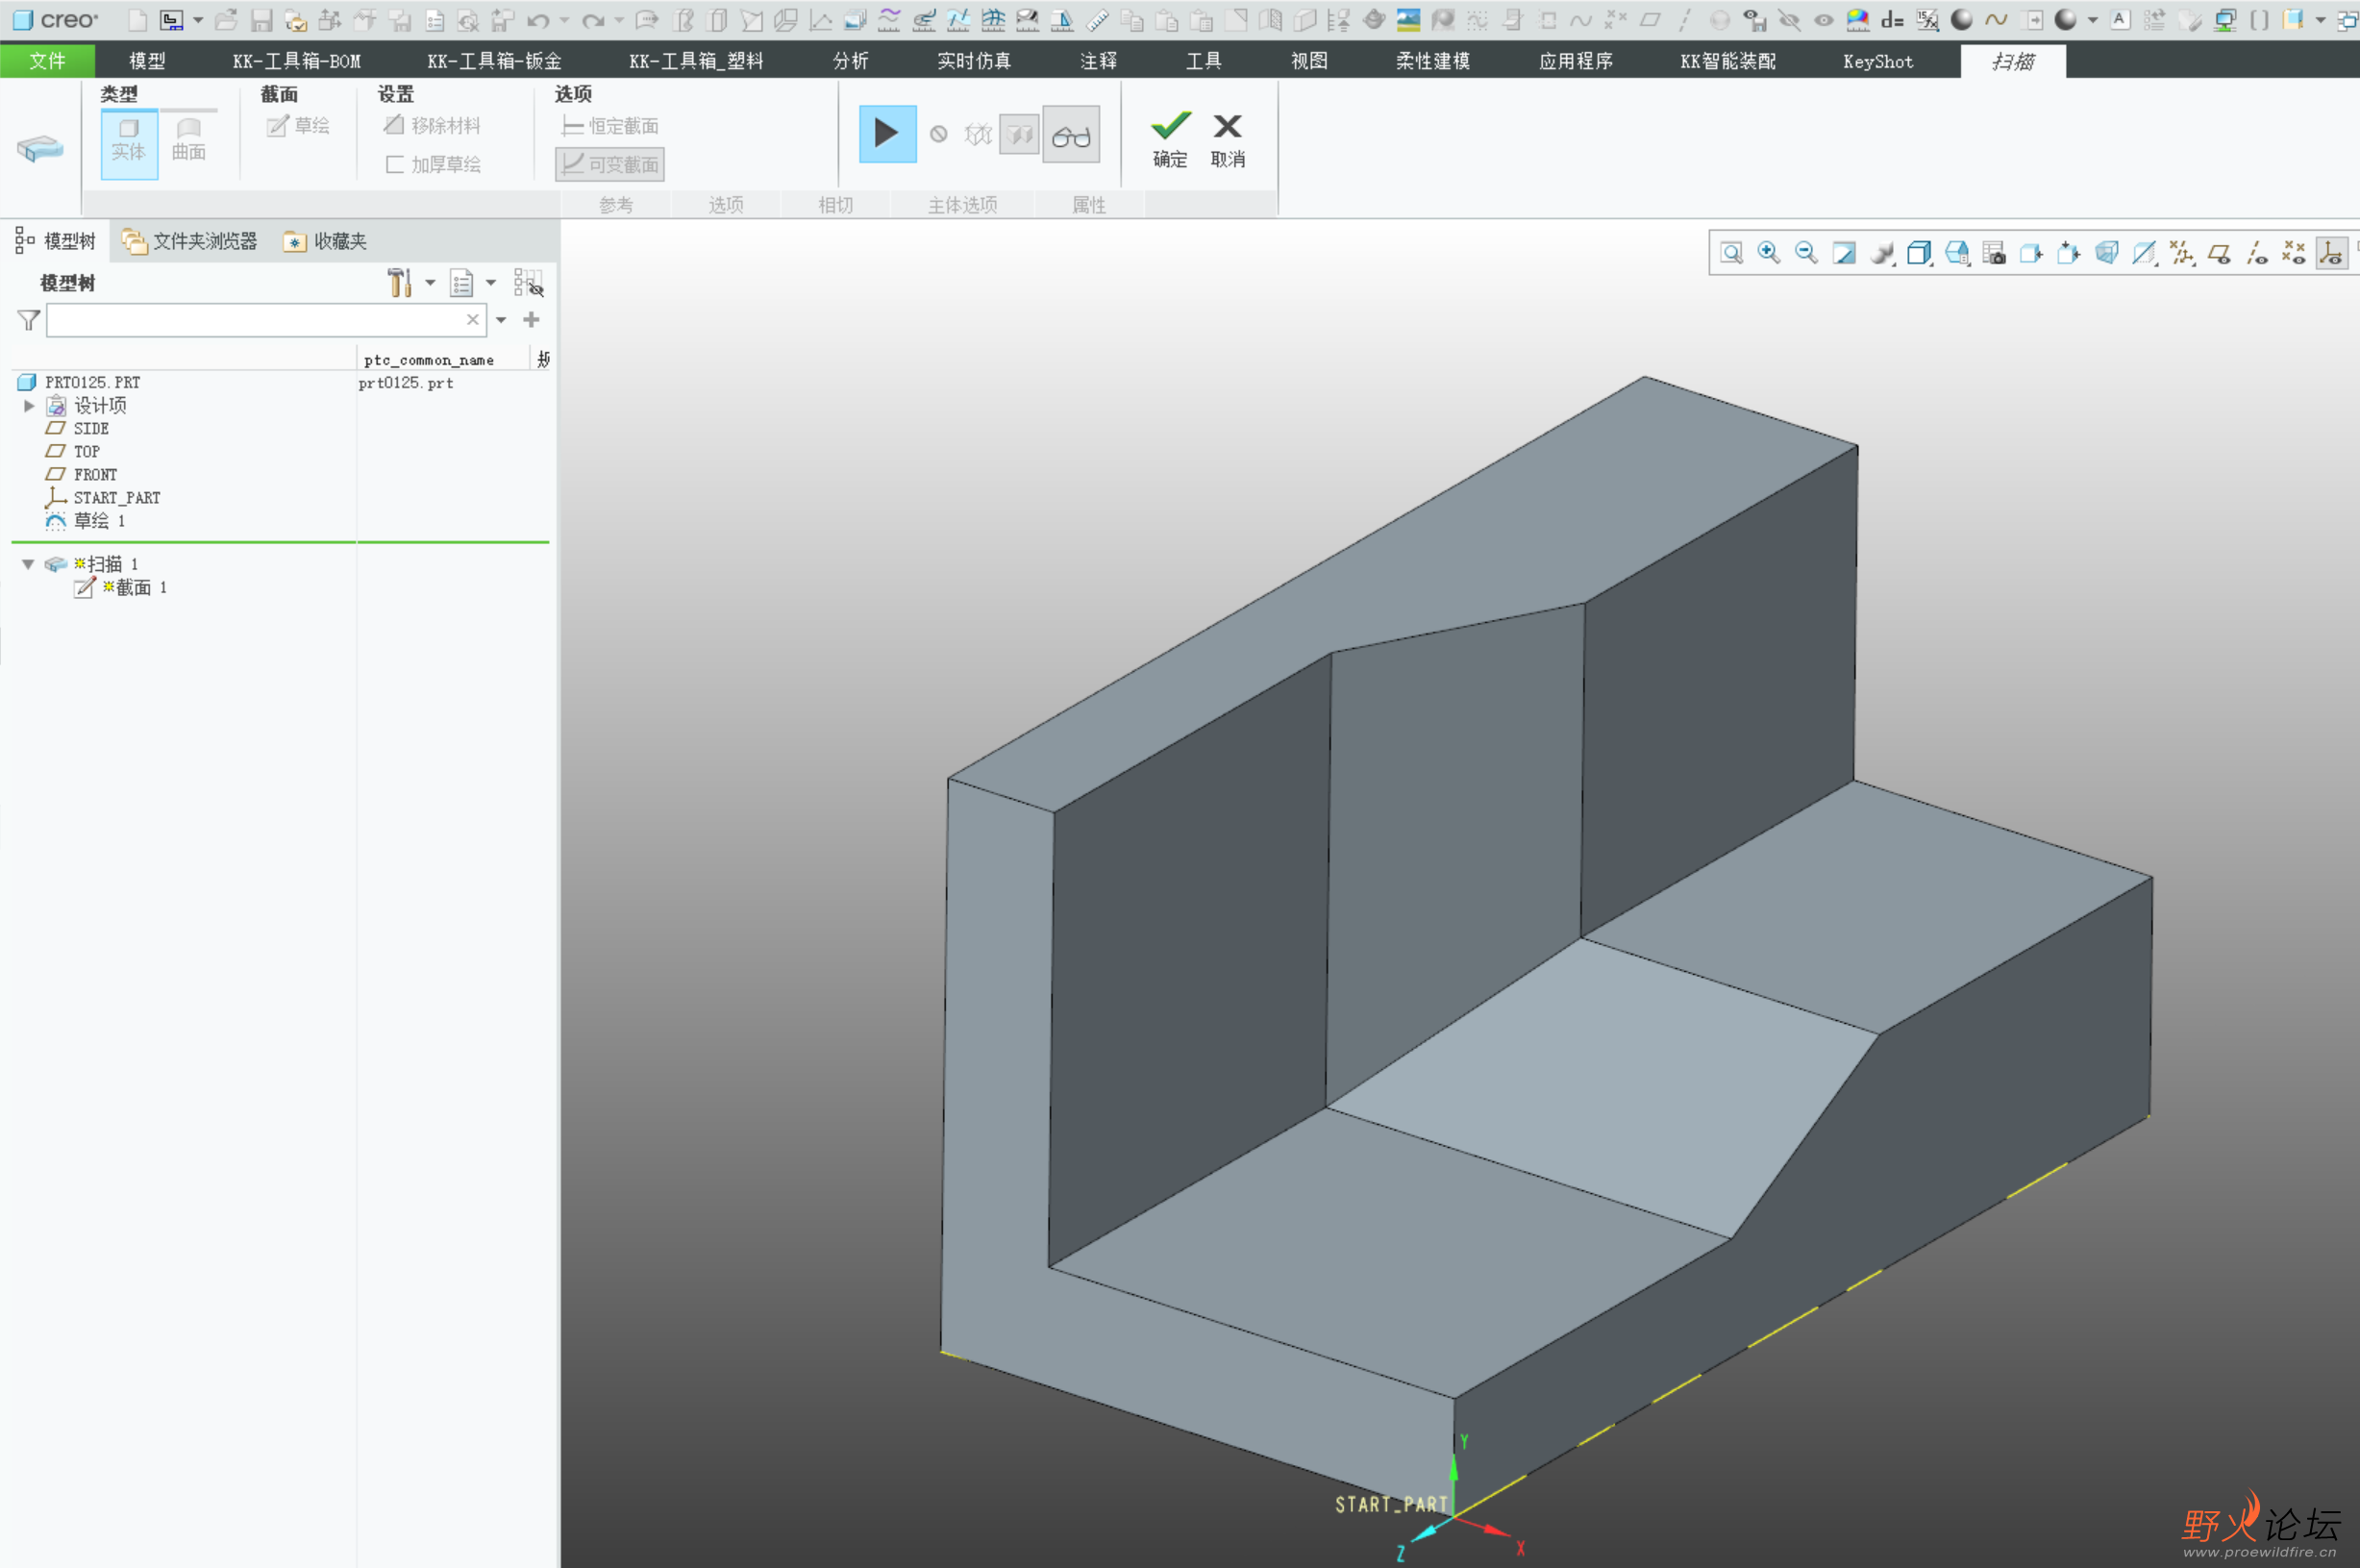Open the 文件 menu
Viewport: 2360px width, 1568px height.
(x=47, y=61)
